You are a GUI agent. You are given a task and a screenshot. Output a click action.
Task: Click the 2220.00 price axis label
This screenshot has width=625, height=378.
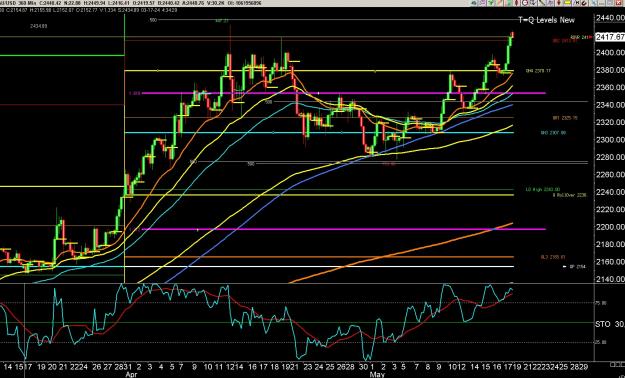(x=610, y=209)
